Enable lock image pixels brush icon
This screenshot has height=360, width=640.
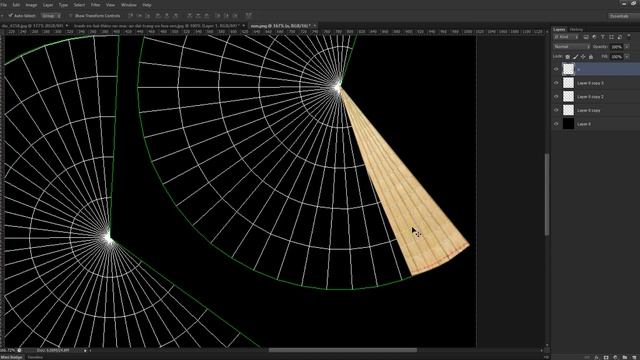point(576,57)
